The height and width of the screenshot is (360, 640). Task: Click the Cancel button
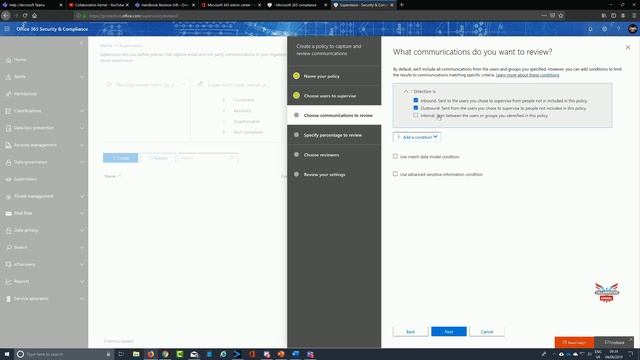[487, 331]
